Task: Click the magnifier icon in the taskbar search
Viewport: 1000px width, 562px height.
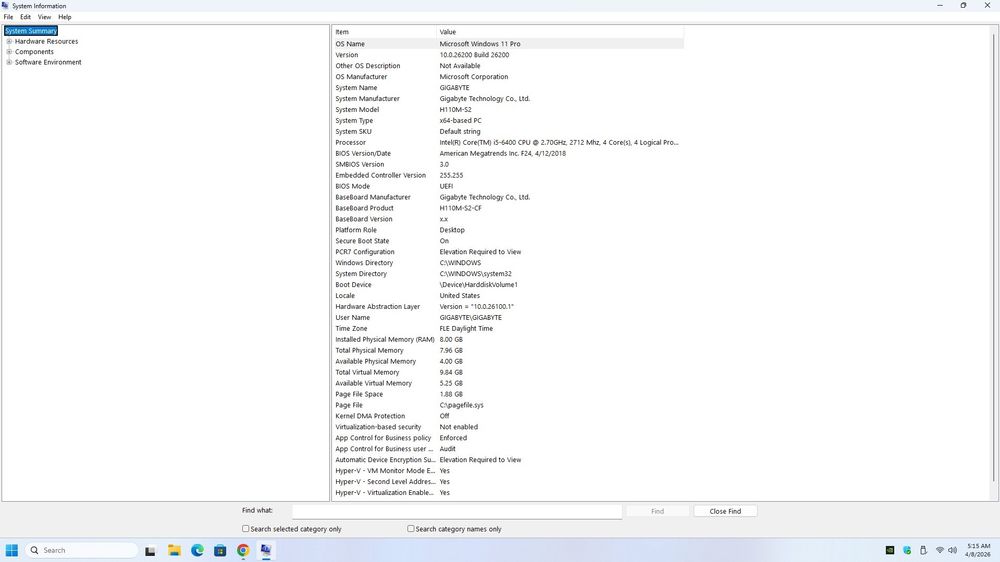Action: coord(34,550)
